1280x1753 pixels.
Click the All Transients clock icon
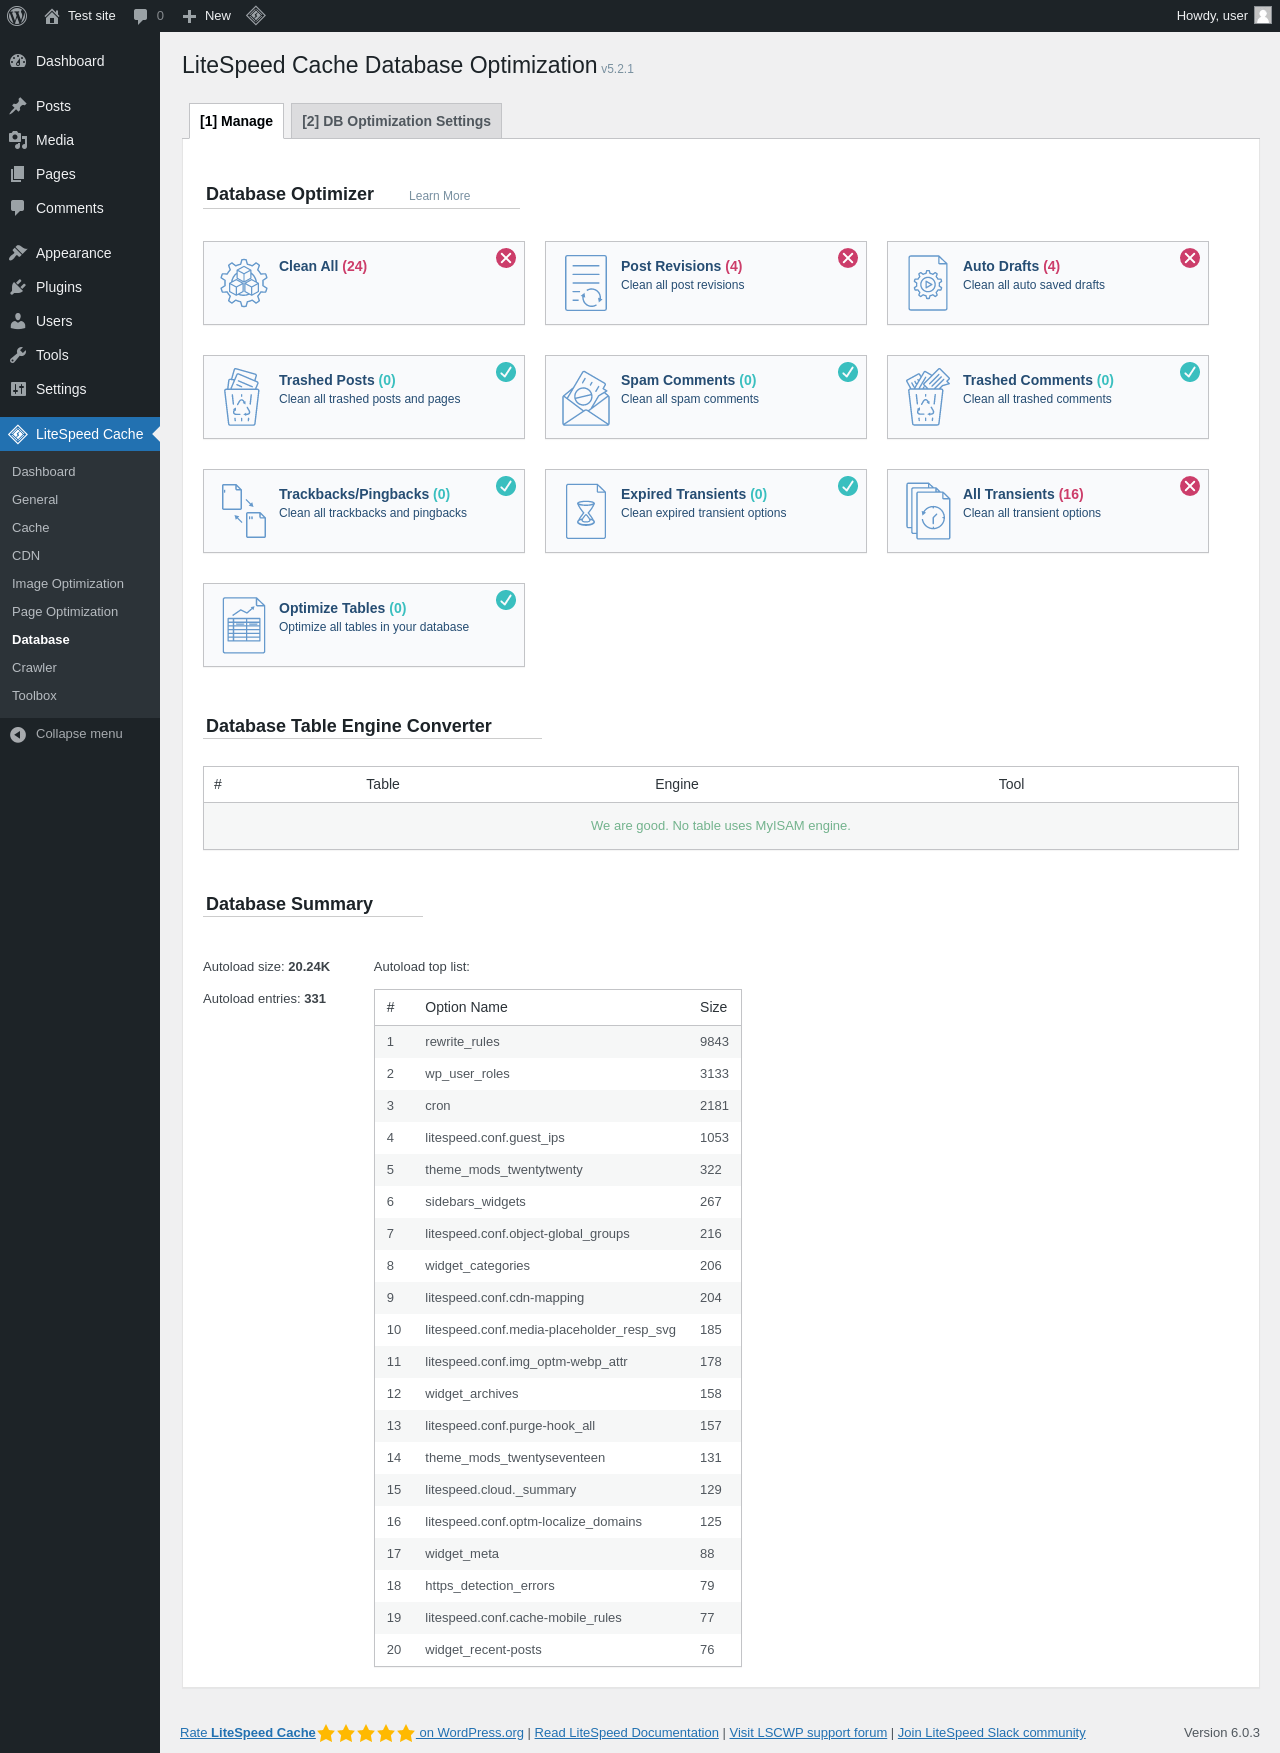click(929, 511)
